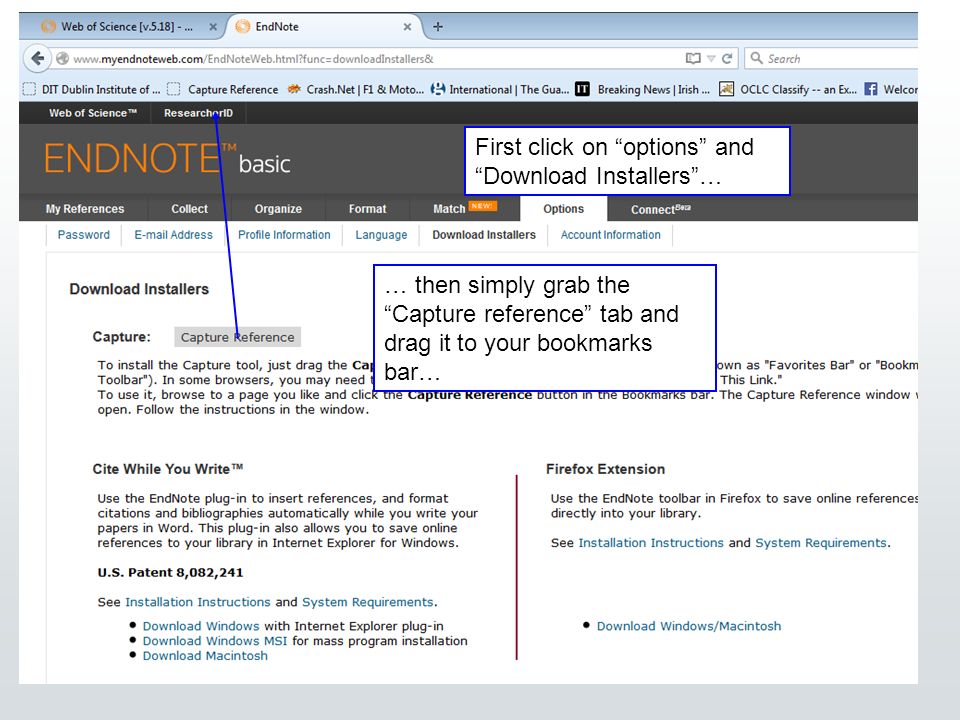Click the ENDNOTE basic logo
This screenshot has height=720, width=960.
click(167, 159)
